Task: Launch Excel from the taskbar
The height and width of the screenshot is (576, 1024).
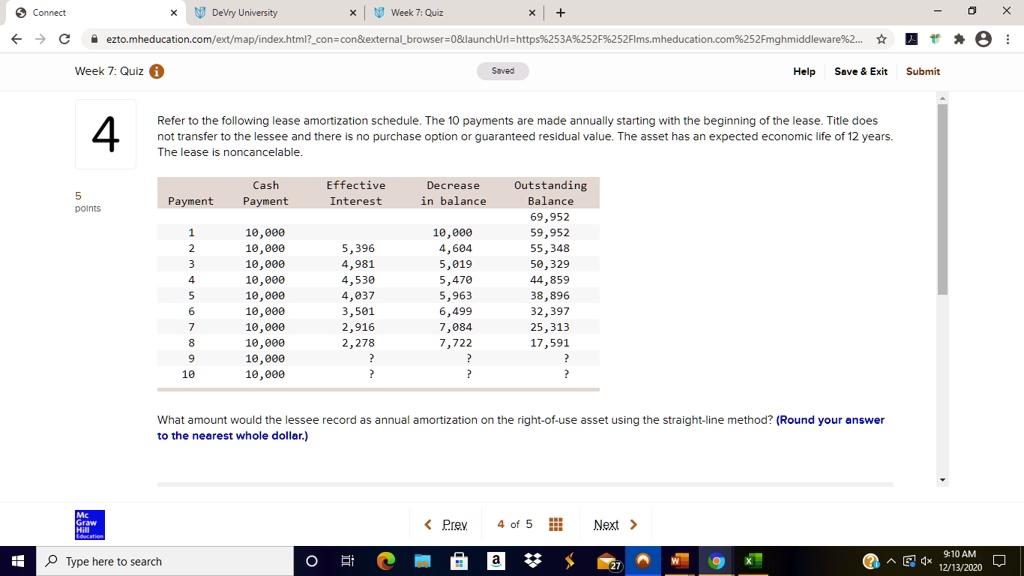Action: coord(751,561)
